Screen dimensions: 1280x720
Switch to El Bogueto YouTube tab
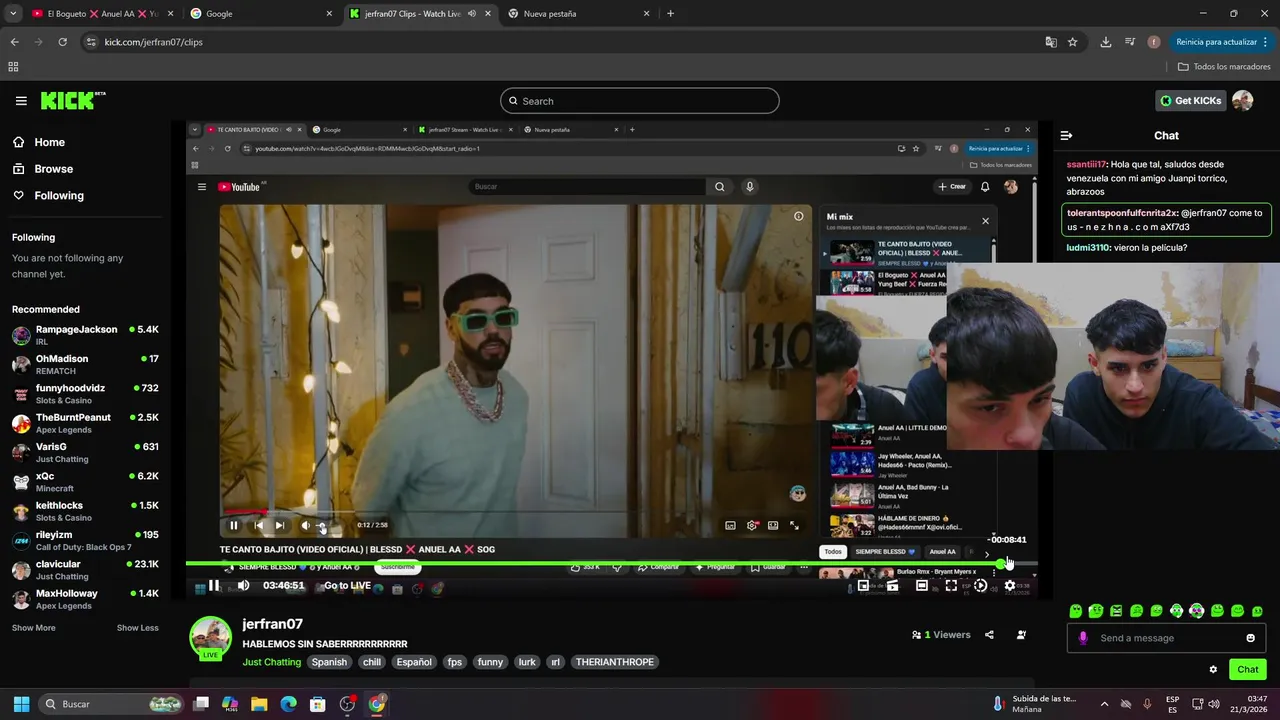pos(100,14)
